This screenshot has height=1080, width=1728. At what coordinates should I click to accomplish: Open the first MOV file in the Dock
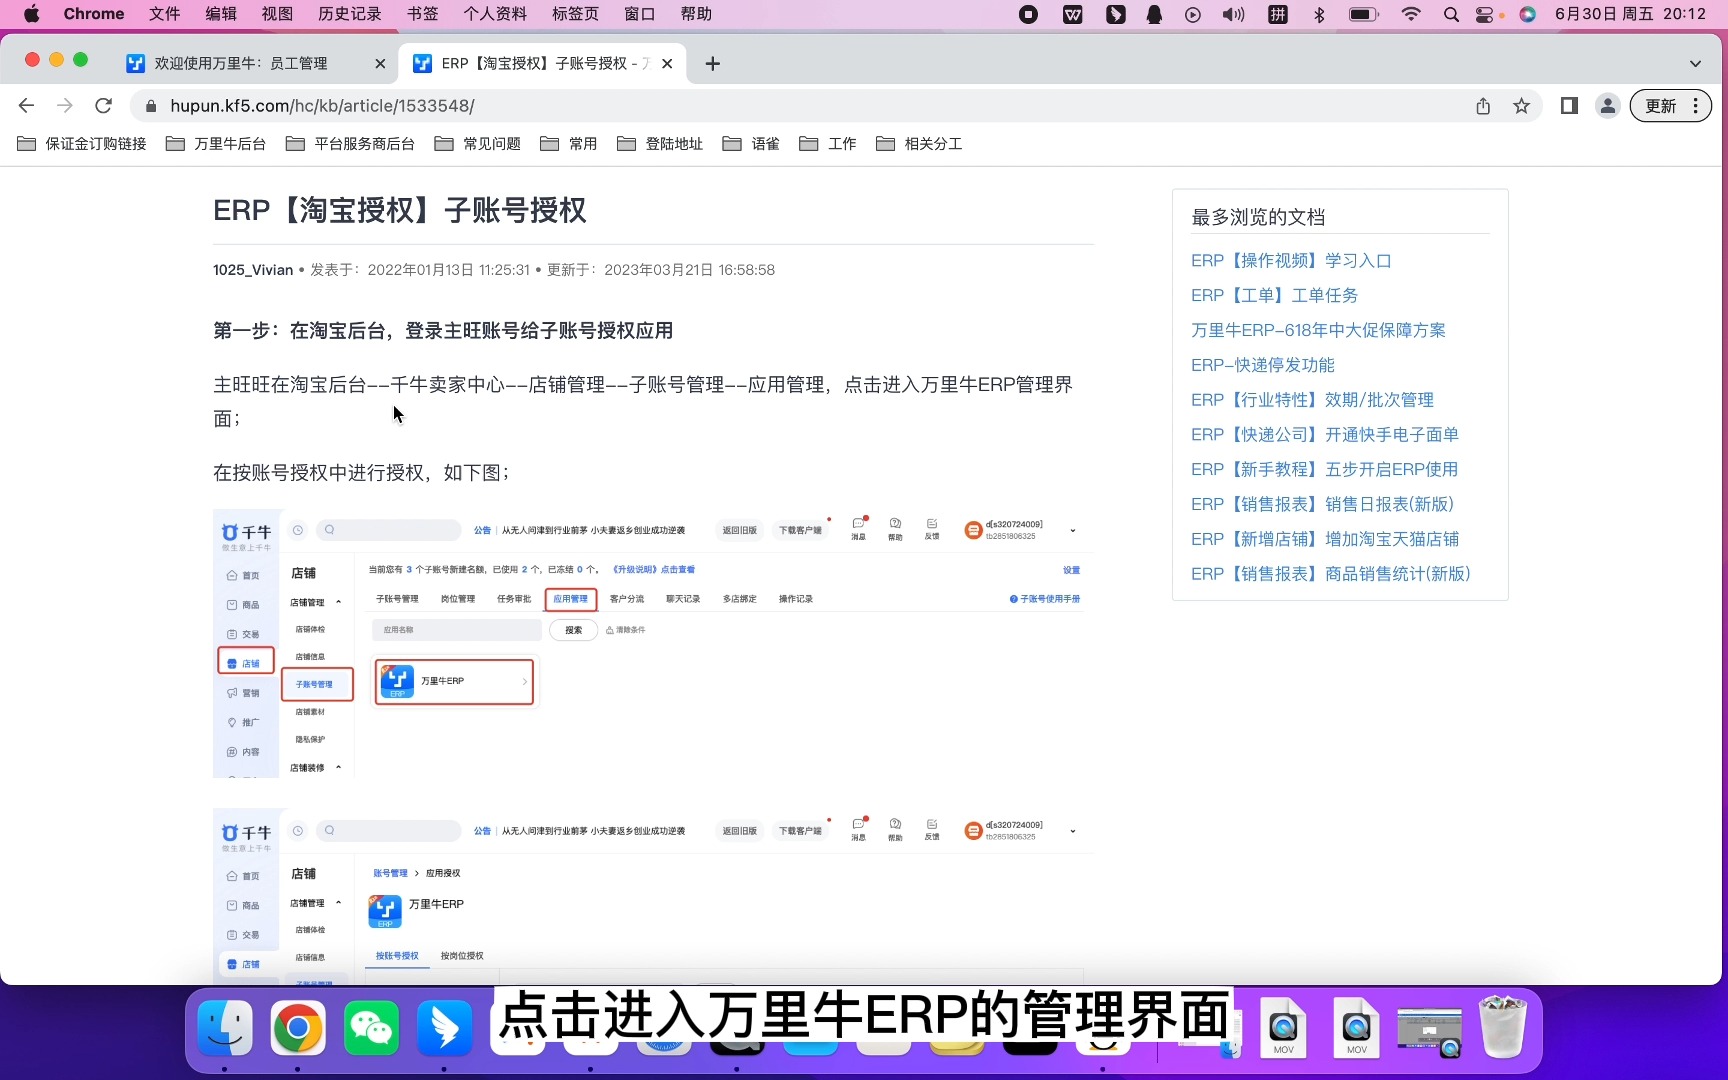coord(1283,1027)
